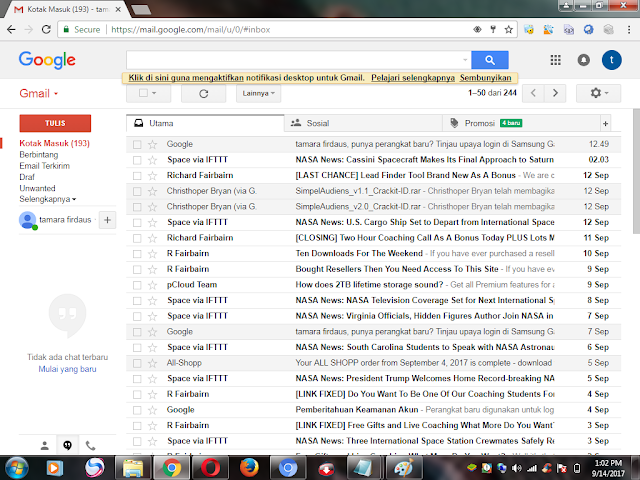Open the Google apps grid

(x=555, y=60)
